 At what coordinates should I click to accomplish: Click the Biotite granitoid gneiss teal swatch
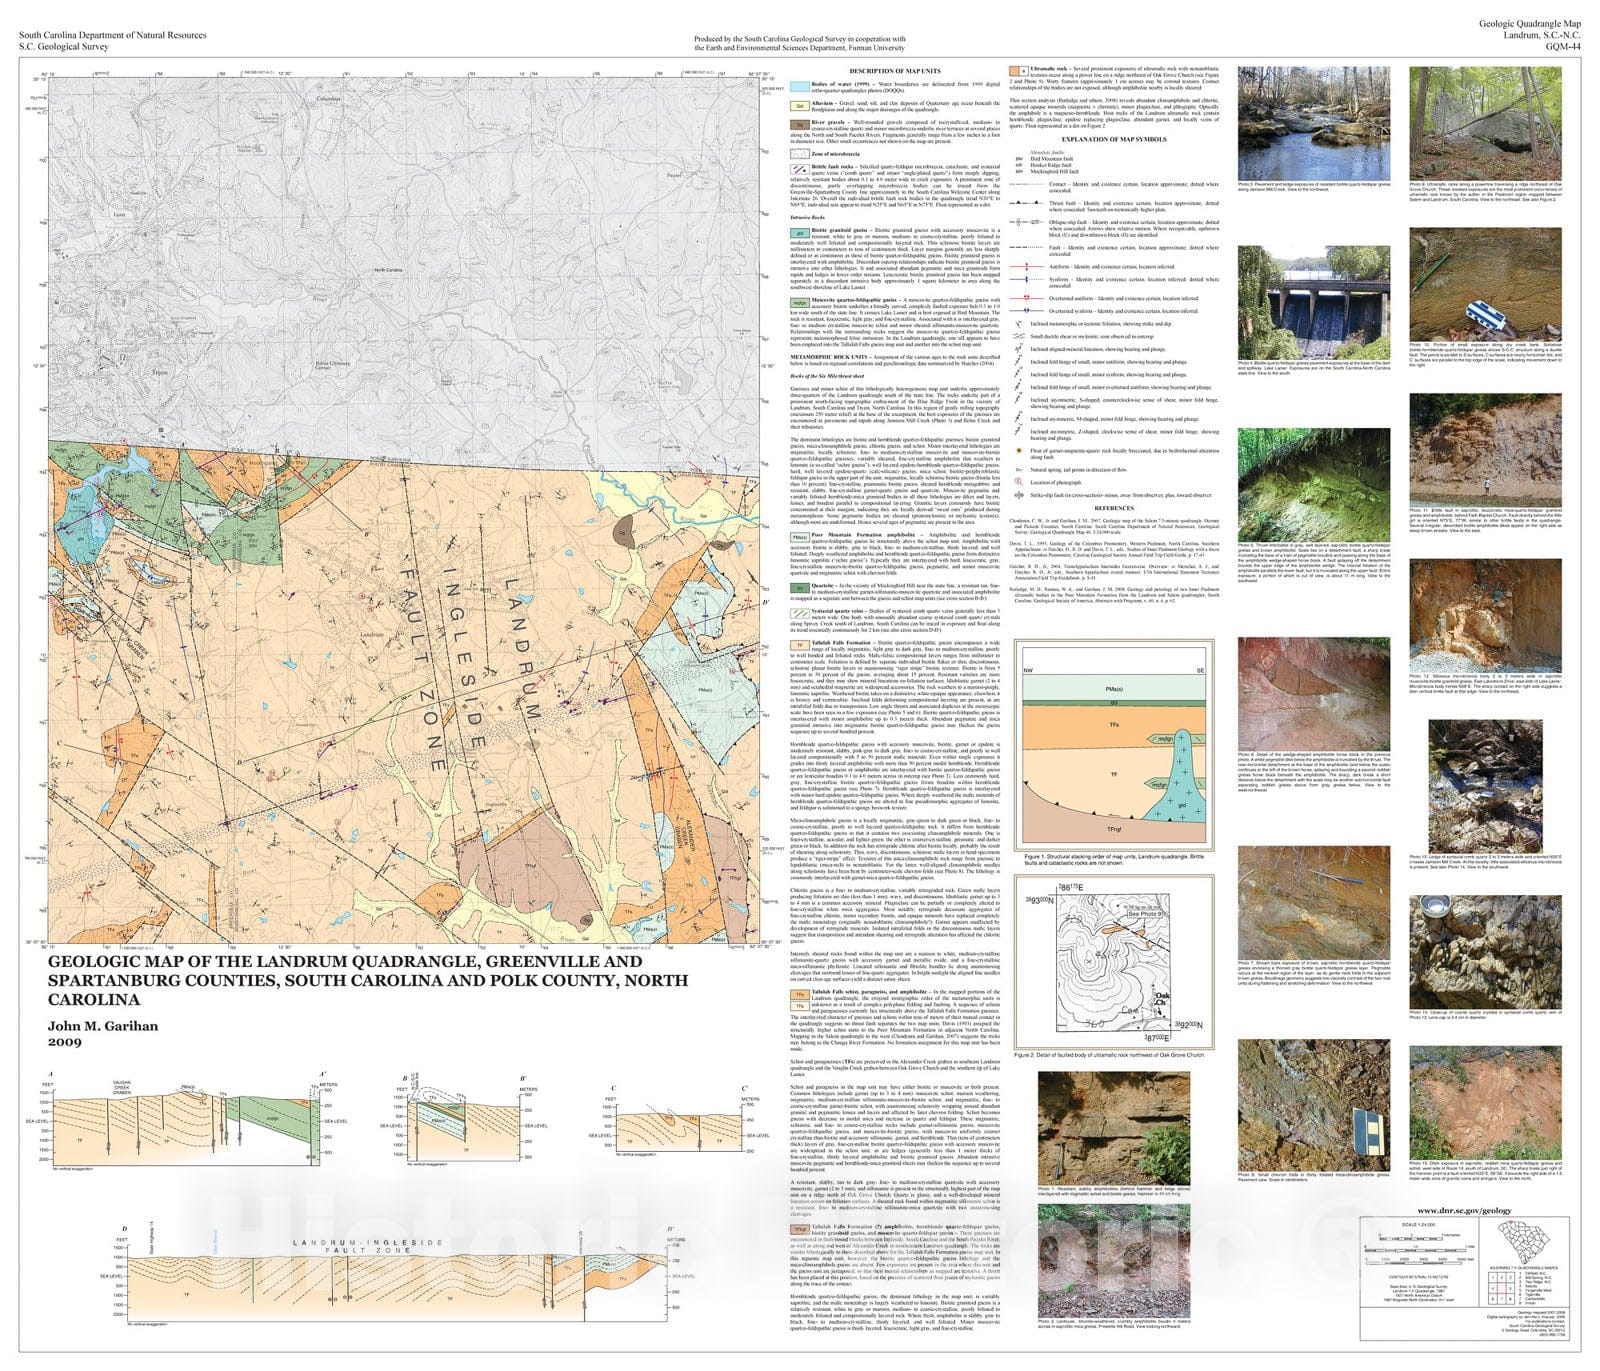coord(799,233)
